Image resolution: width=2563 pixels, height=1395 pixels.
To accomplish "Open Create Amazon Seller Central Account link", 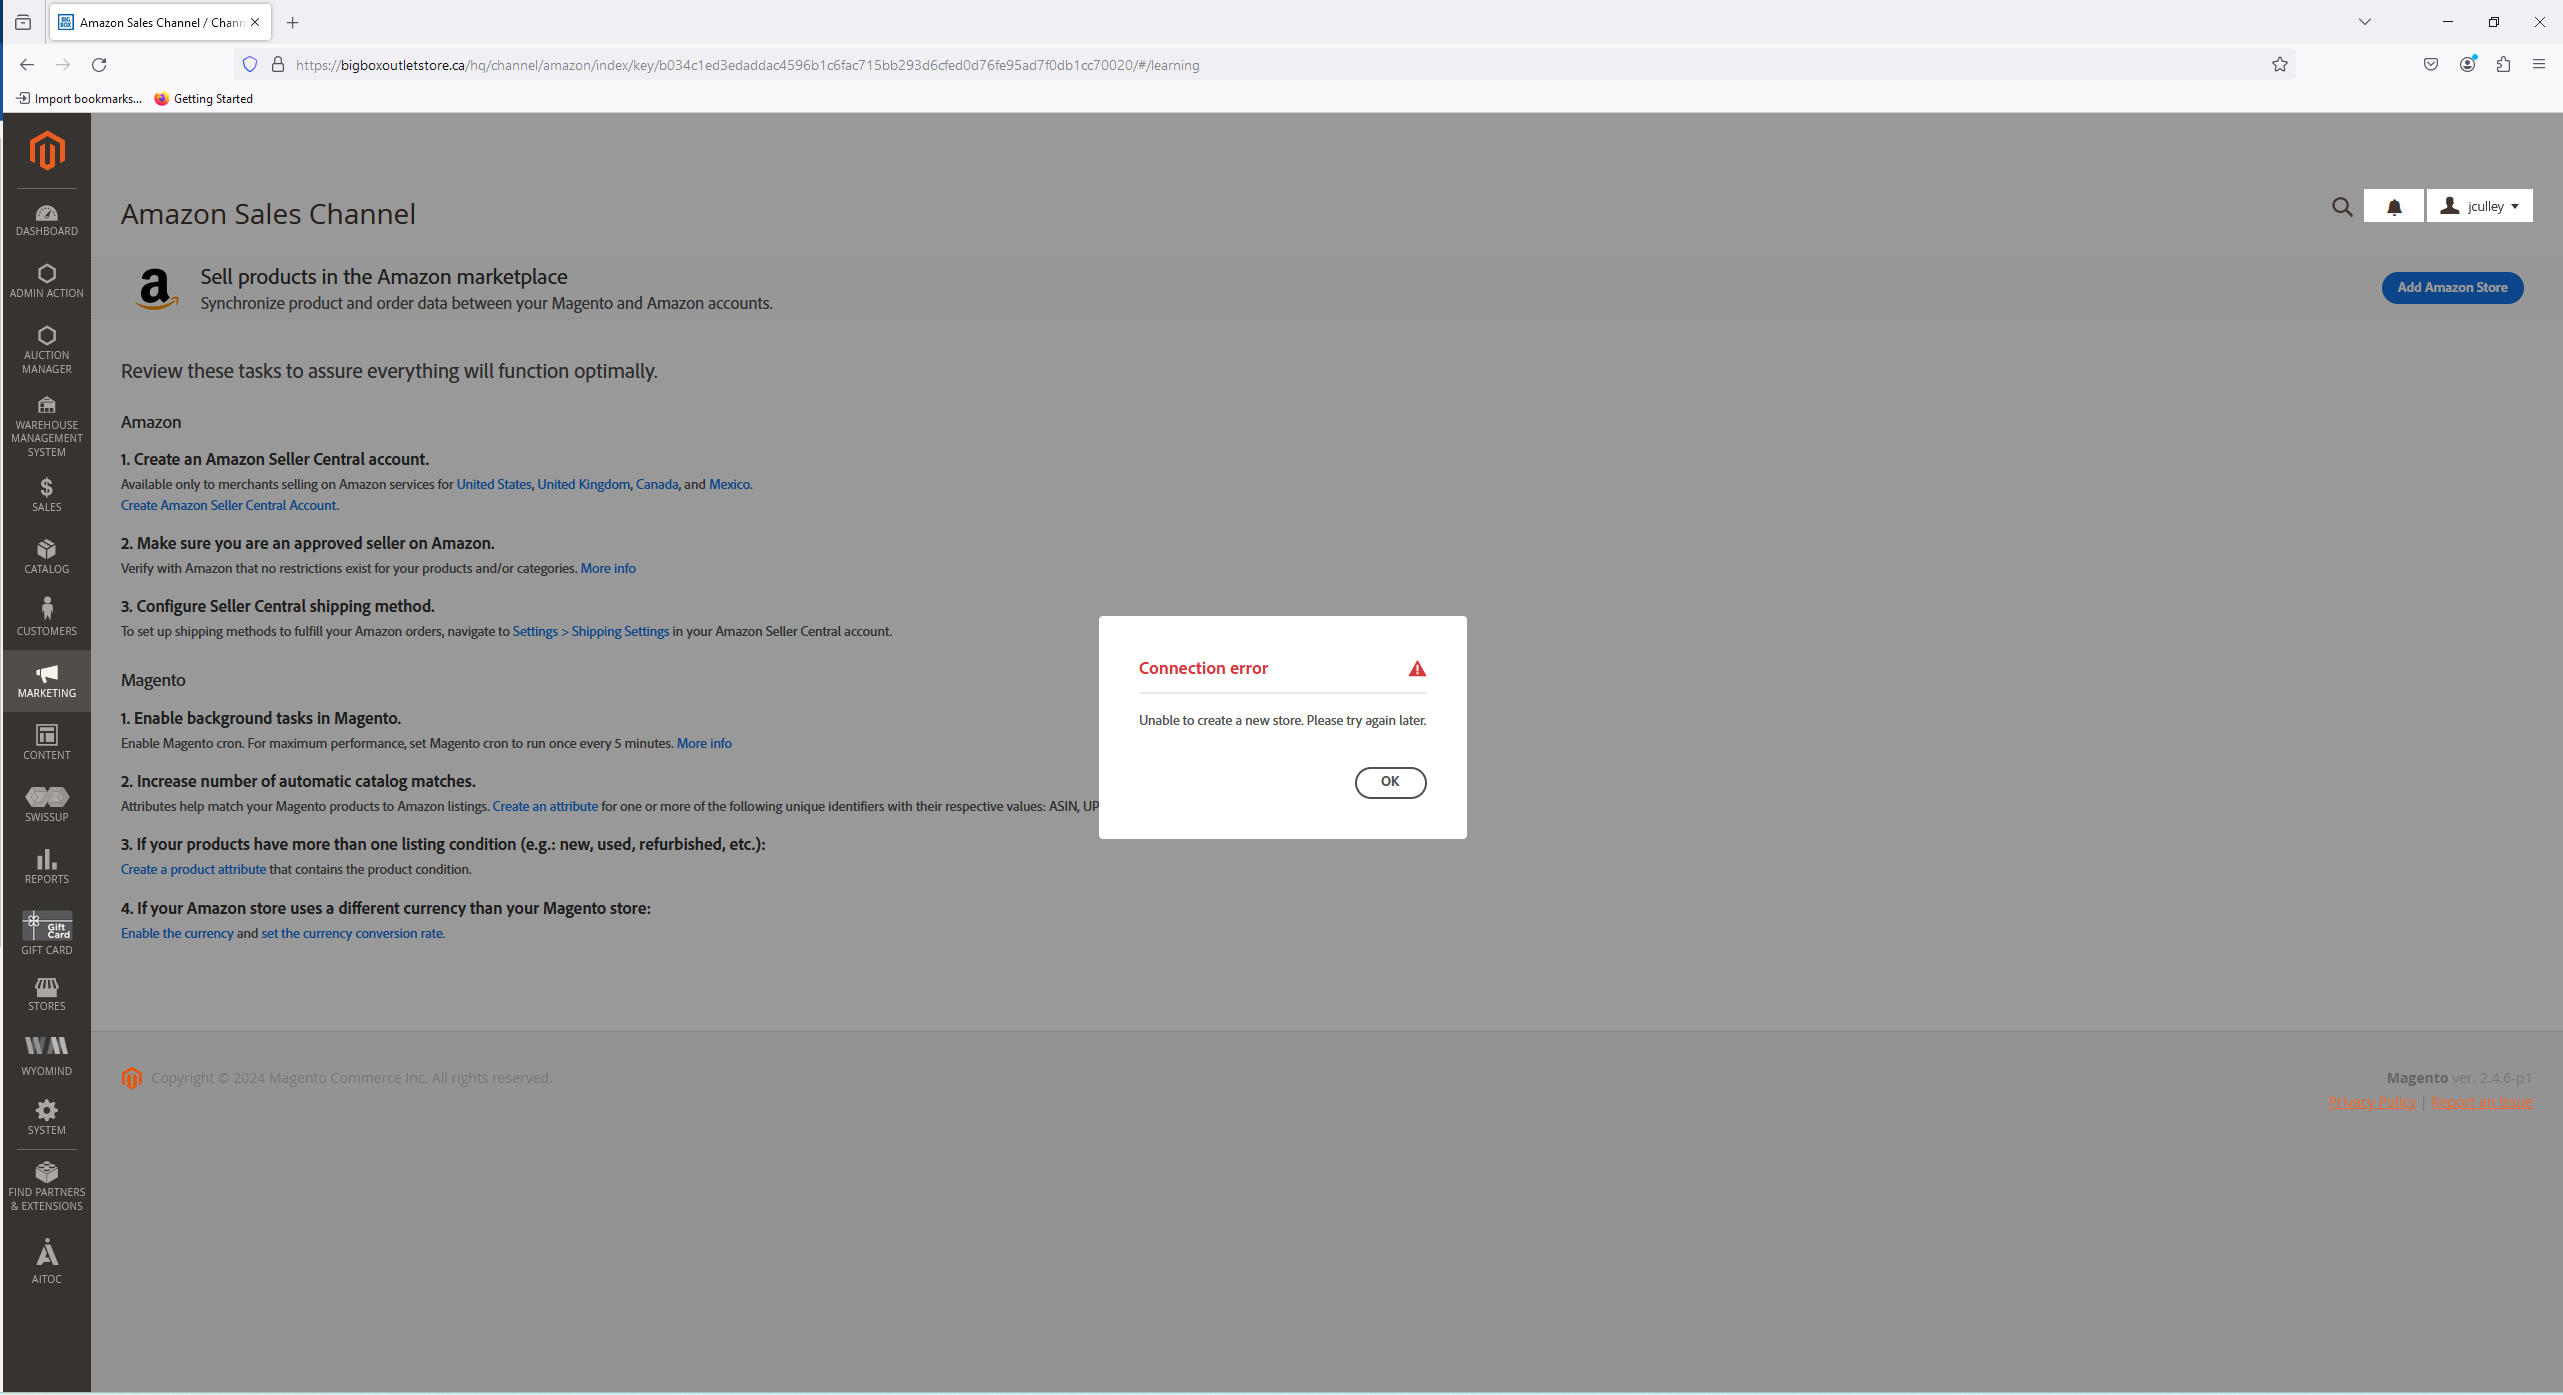I will pyautogui.click(x=228, y=506).
